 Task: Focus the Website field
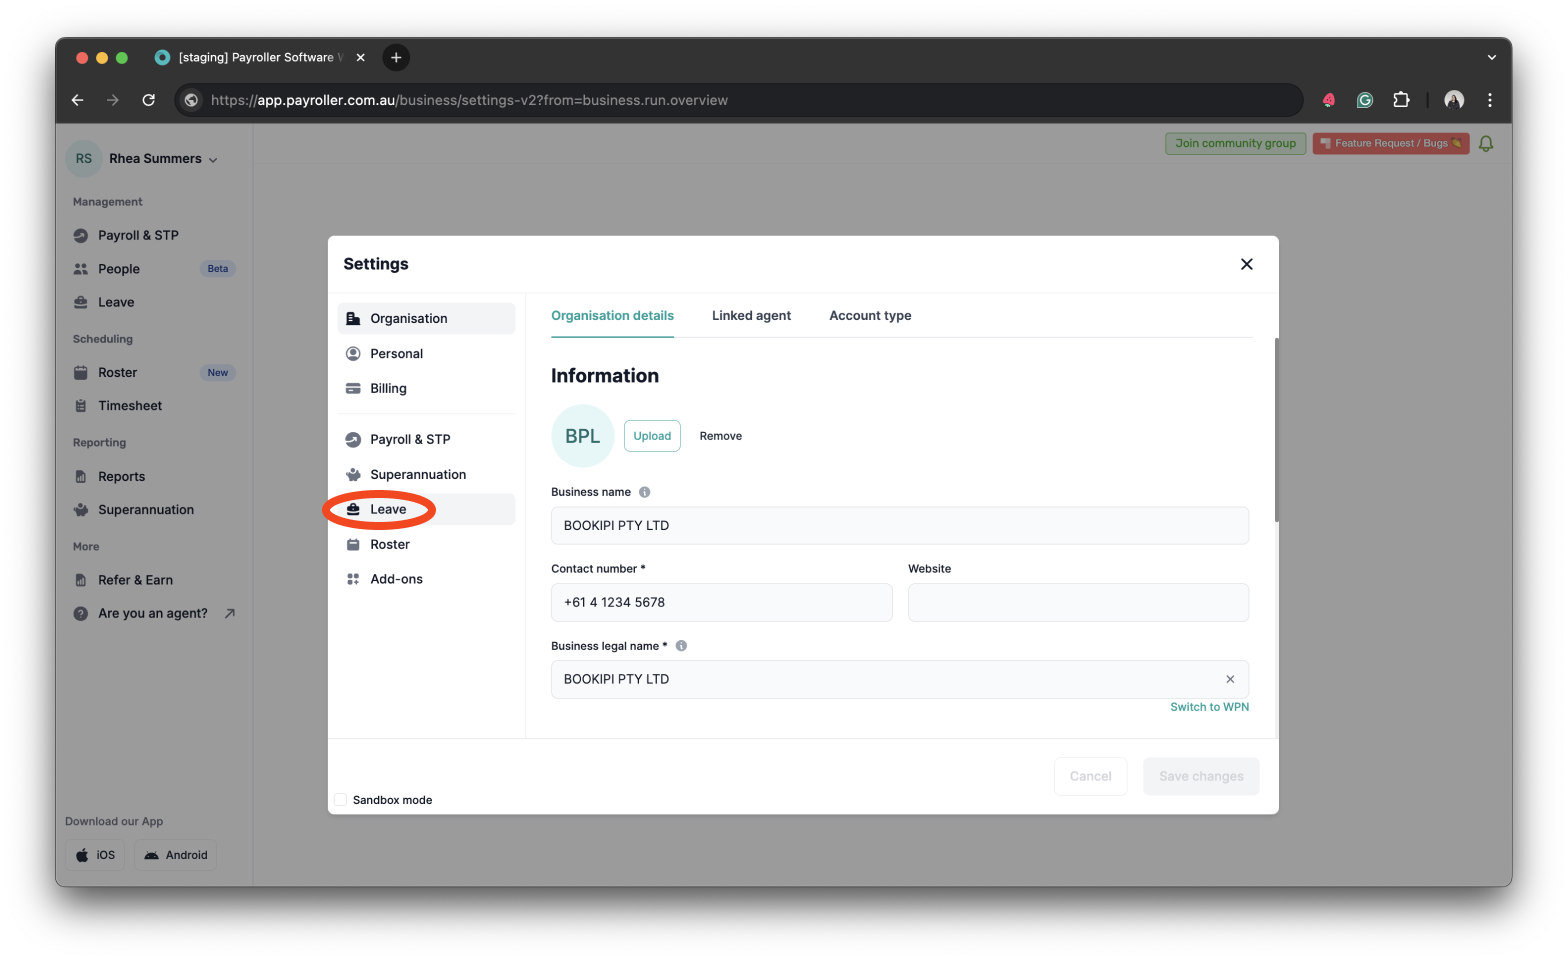[1078, 602]
